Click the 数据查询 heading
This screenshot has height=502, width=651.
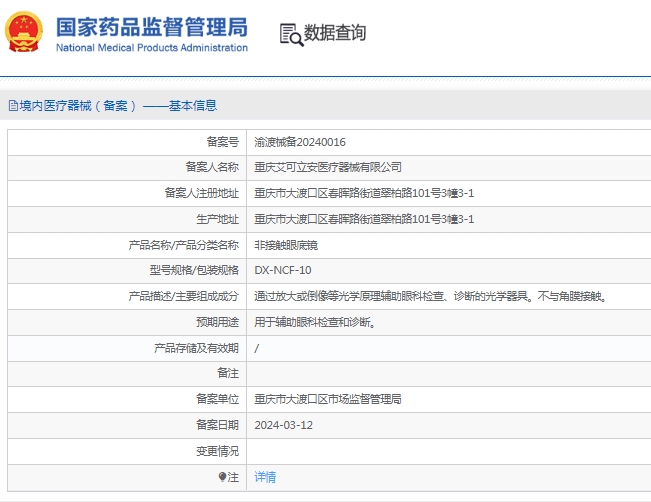[x=335, y=33]
